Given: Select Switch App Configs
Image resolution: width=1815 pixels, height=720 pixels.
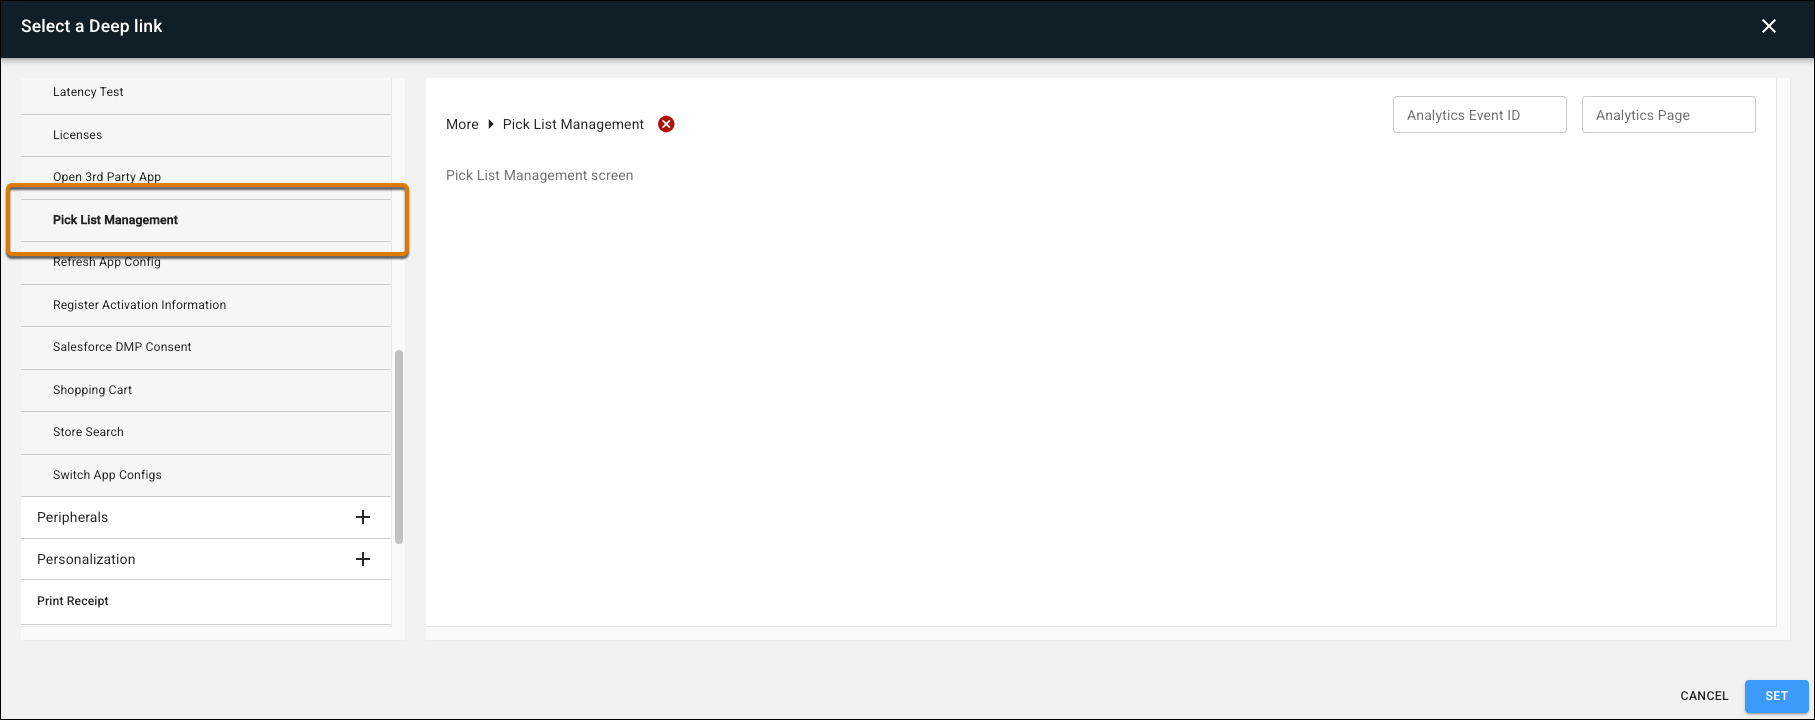Looking at the screenshot, I should point(206,475).
